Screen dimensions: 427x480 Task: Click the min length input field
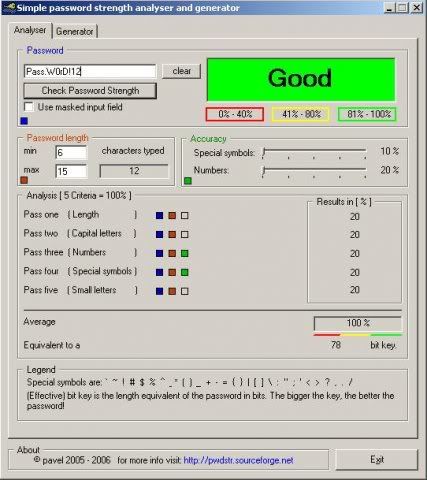point(71,153)
